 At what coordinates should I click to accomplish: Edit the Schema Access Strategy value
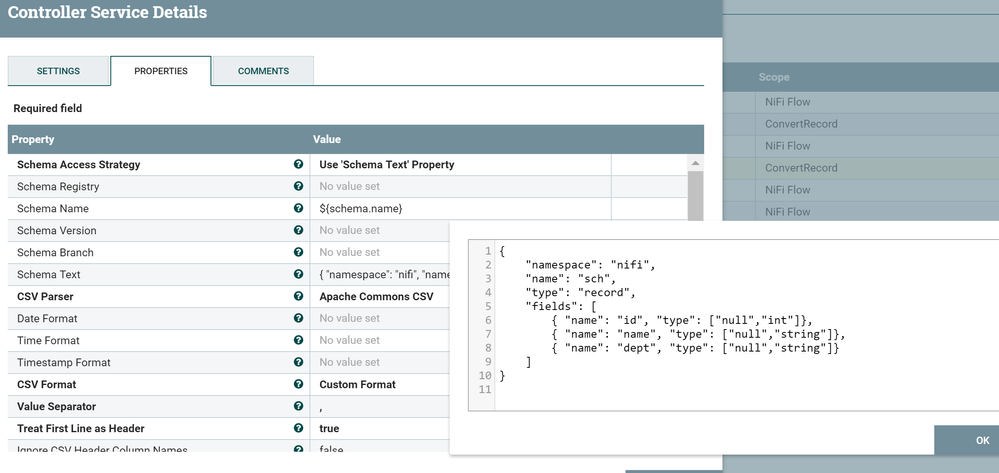point(460,165)
